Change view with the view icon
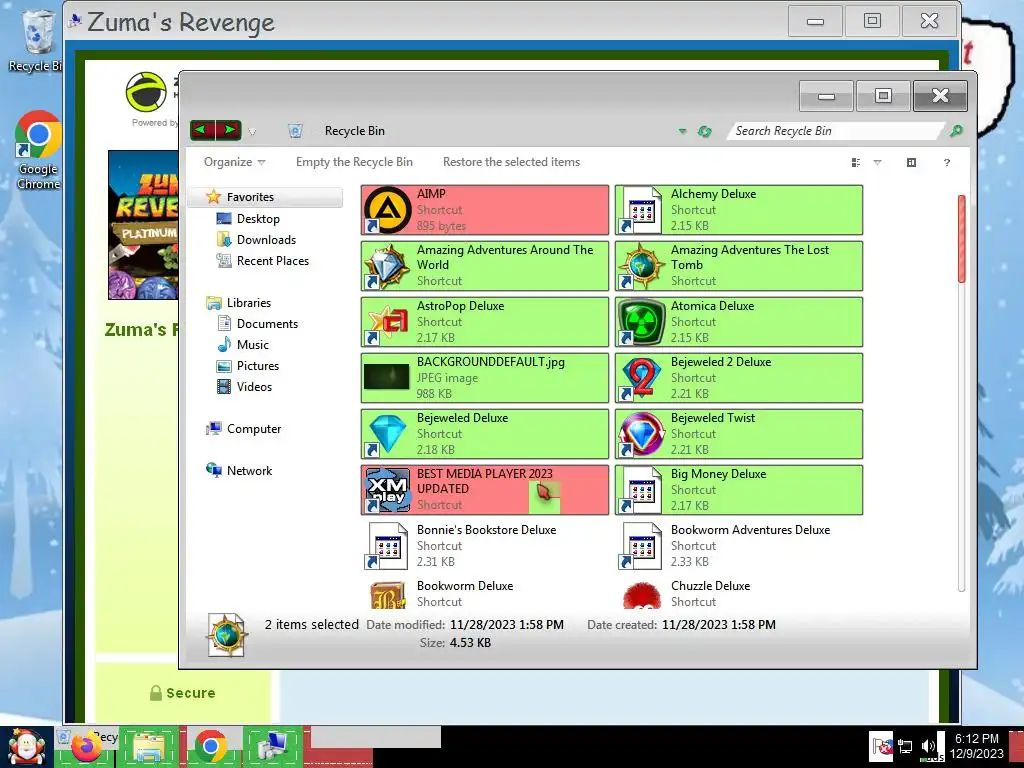 point(856,163)
